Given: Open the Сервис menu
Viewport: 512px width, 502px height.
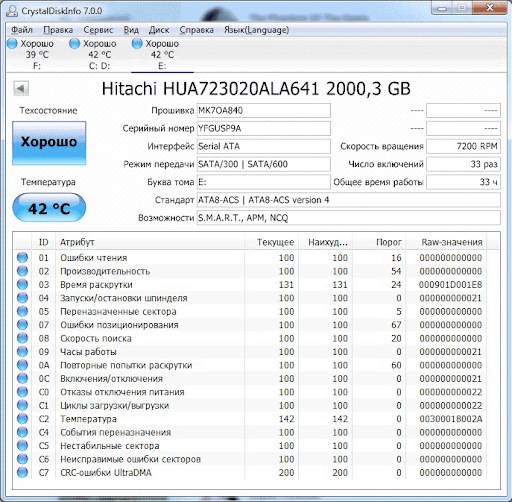Looking at the screenshot, I should [x=98, y=30].
